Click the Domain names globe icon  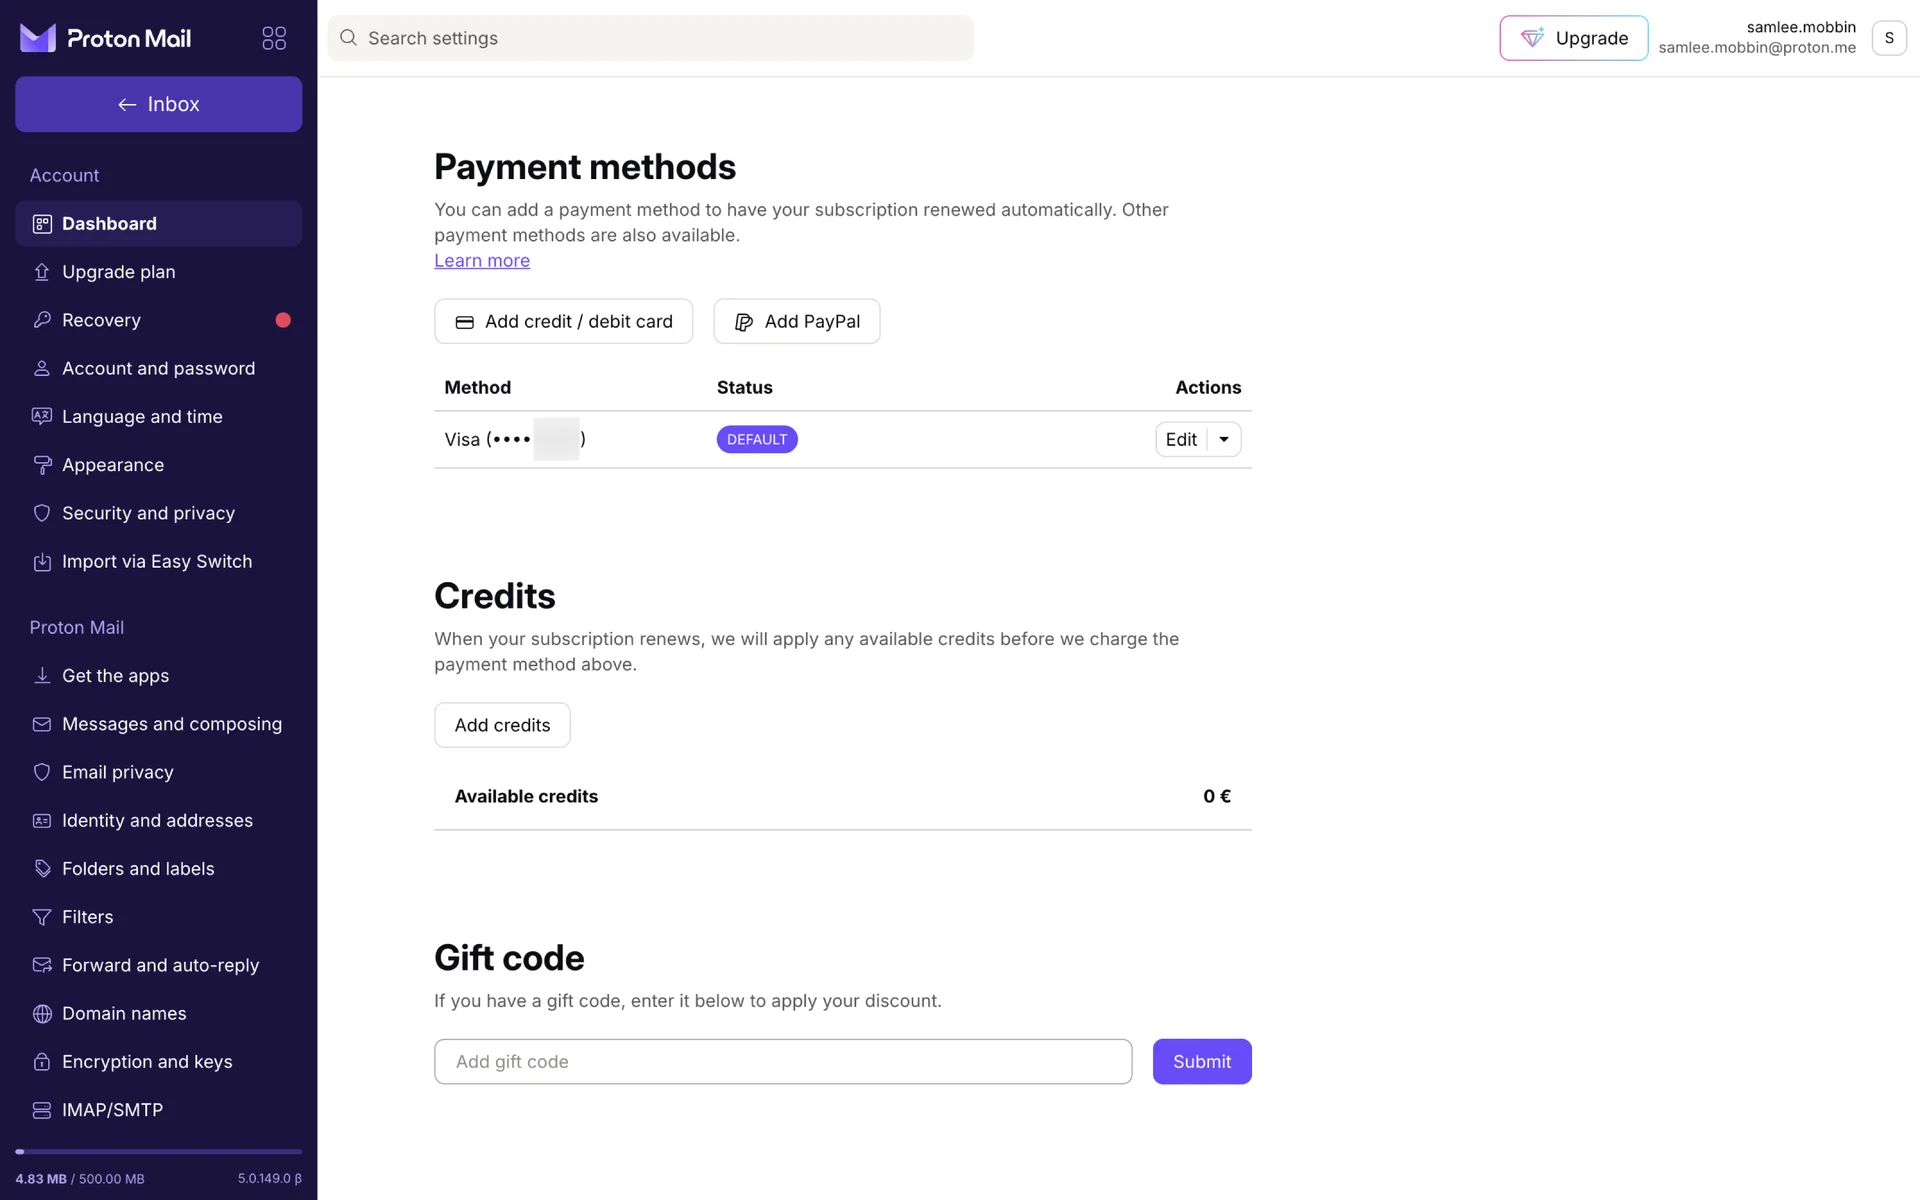coord(42,1014)
